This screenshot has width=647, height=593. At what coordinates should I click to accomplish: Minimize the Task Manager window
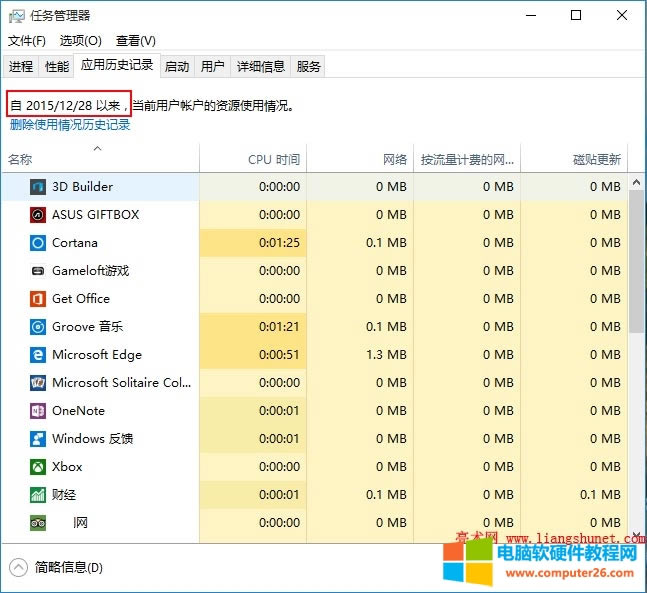click(x=531, y=16)
